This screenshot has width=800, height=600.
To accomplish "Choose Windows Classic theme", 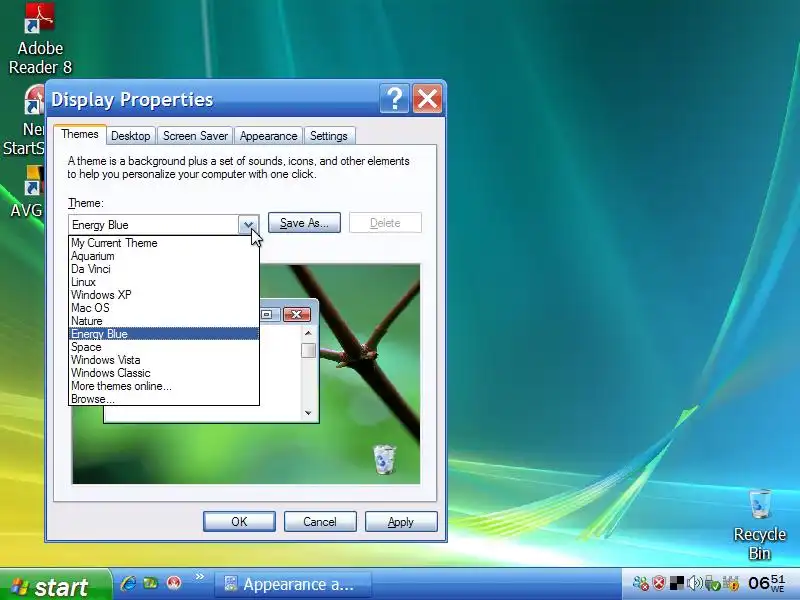I will tap(164, 373).
